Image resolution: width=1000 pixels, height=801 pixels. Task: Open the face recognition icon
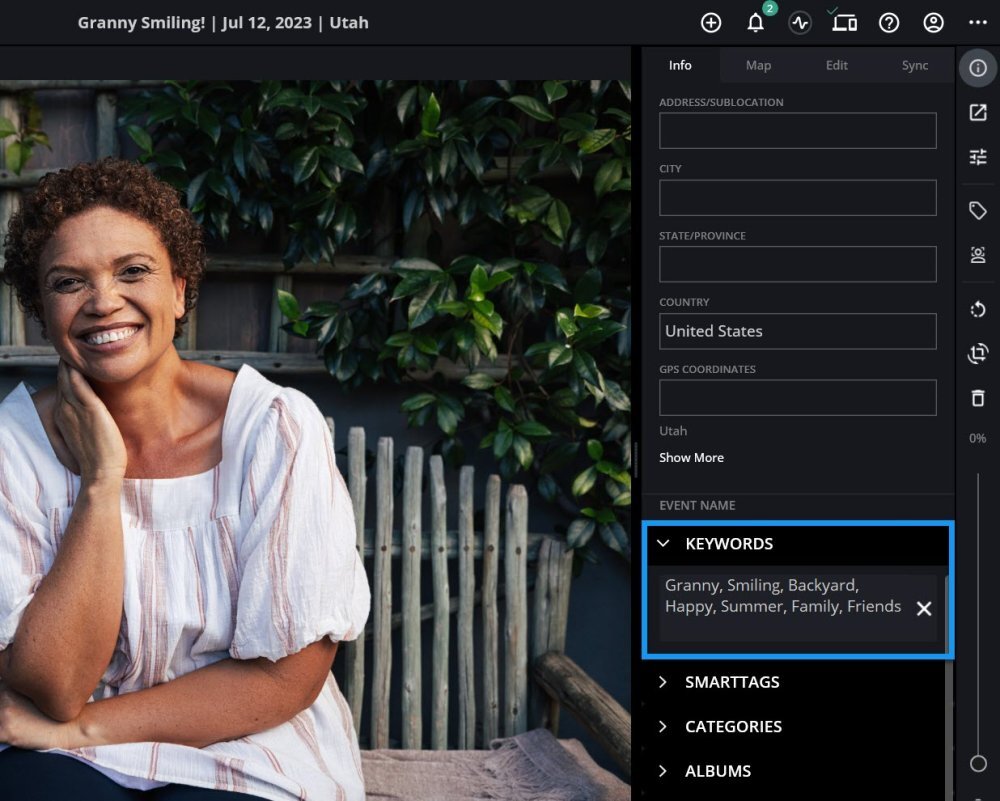[978, 255]
